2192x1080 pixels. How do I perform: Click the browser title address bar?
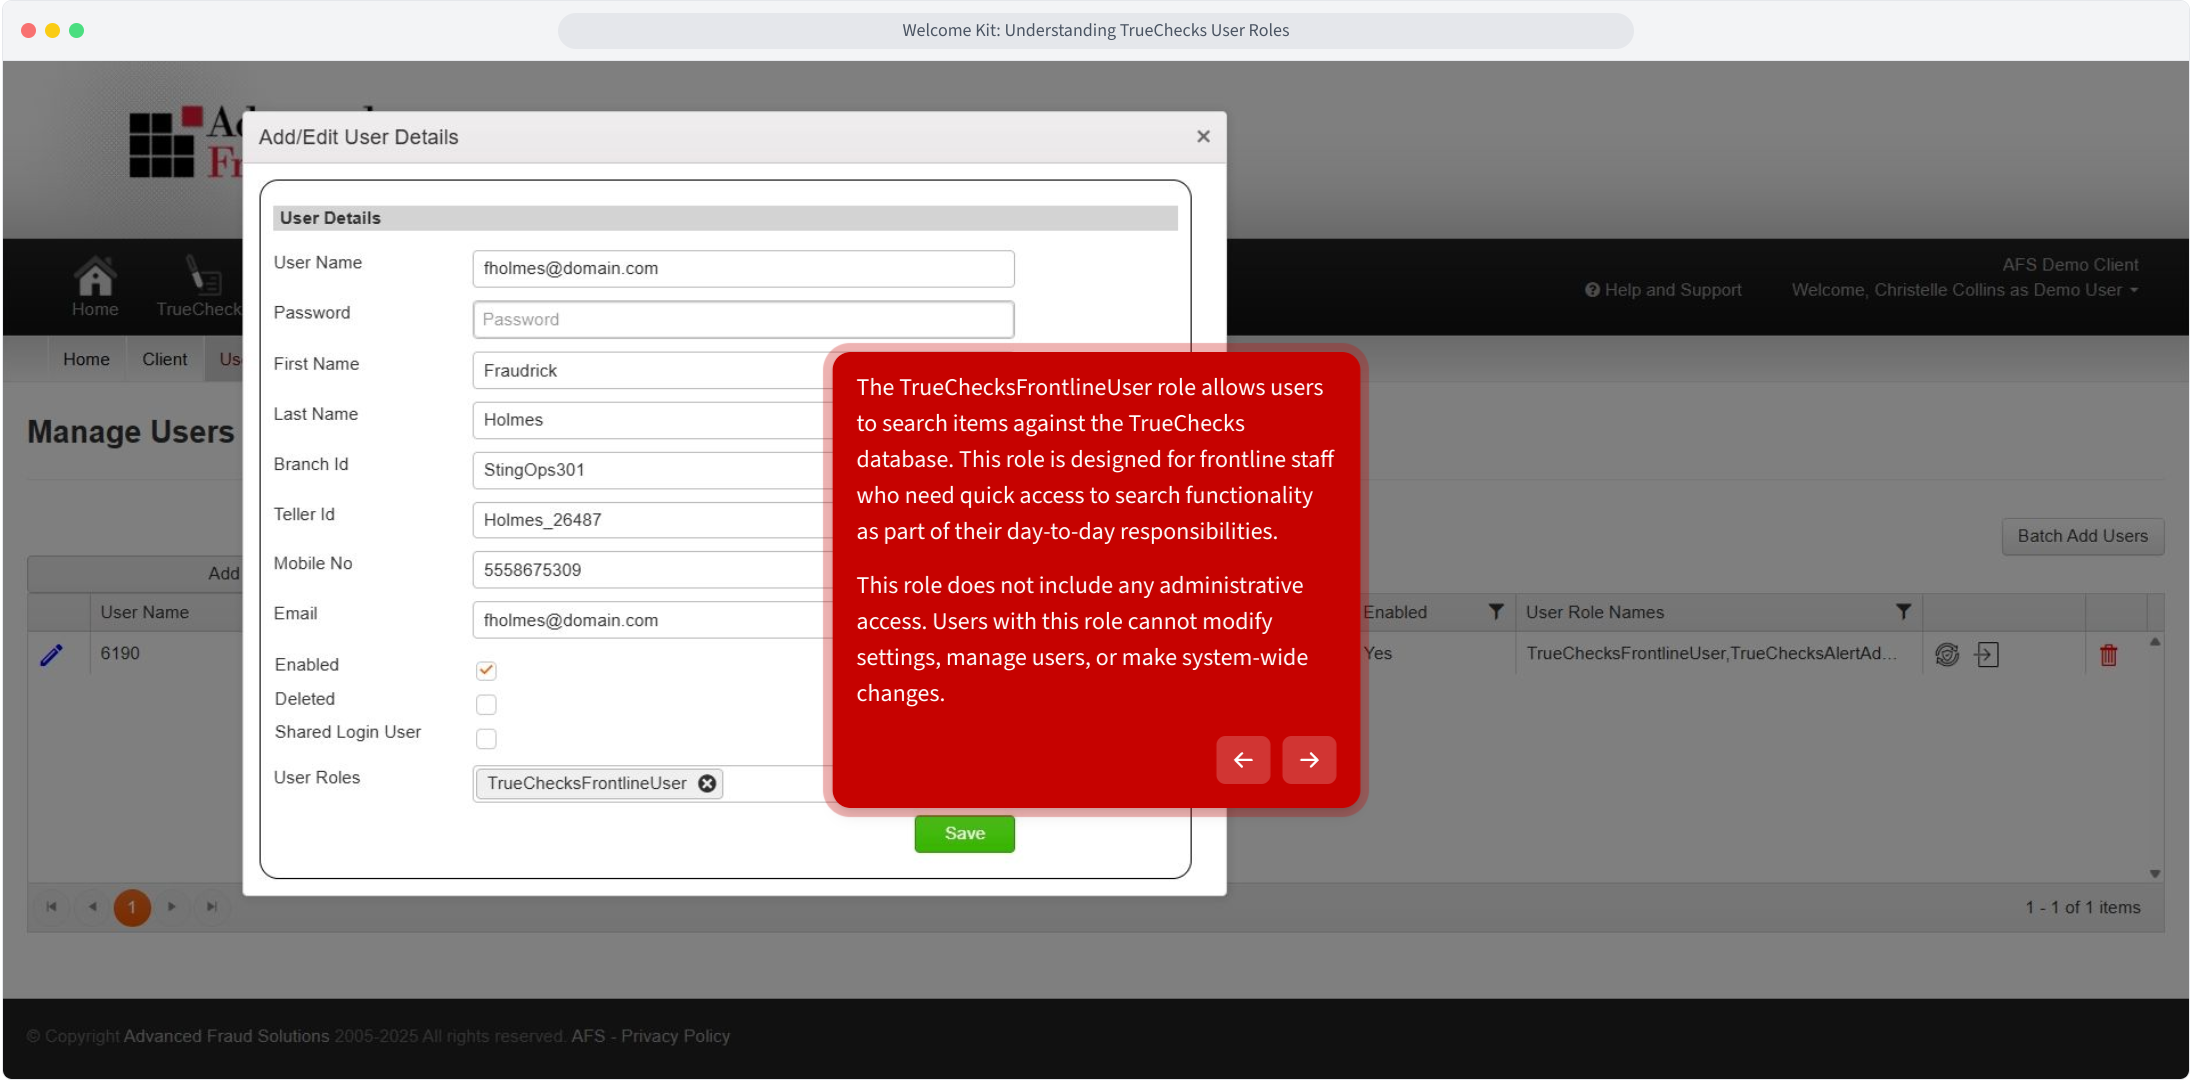[x=1096, y=30]
